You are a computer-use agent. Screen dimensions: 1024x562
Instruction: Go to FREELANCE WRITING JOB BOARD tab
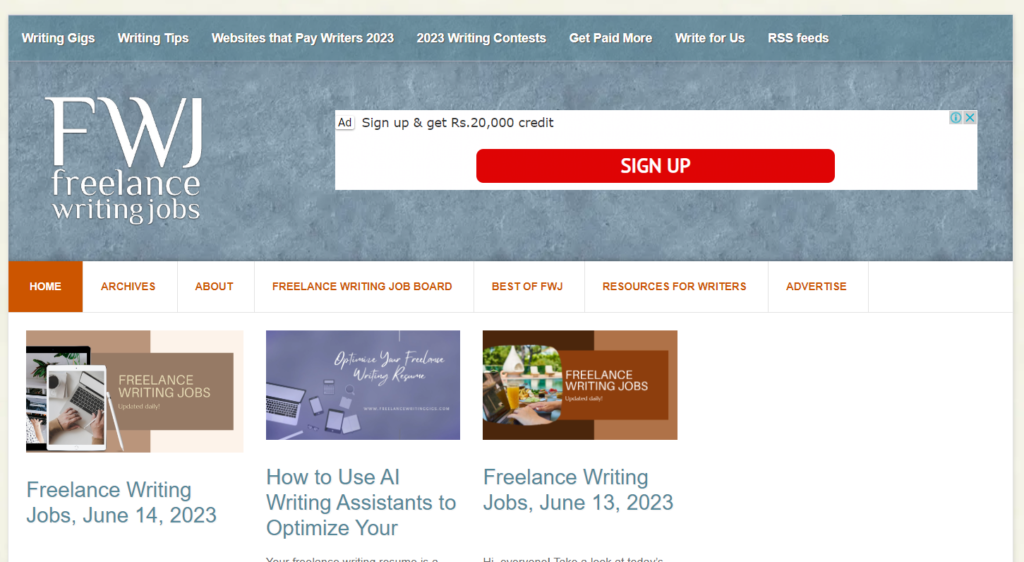coord(362,287)
